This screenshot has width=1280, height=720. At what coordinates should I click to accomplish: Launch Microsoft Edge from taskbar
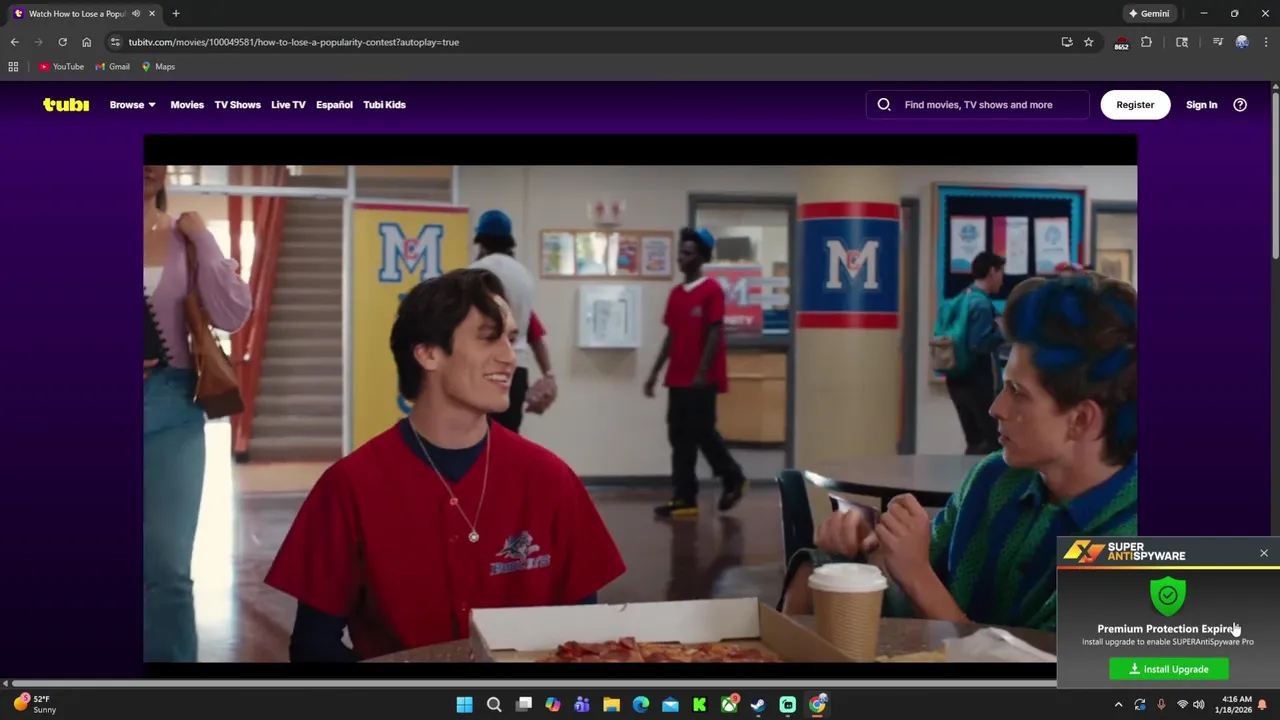(x=641, y=704)
